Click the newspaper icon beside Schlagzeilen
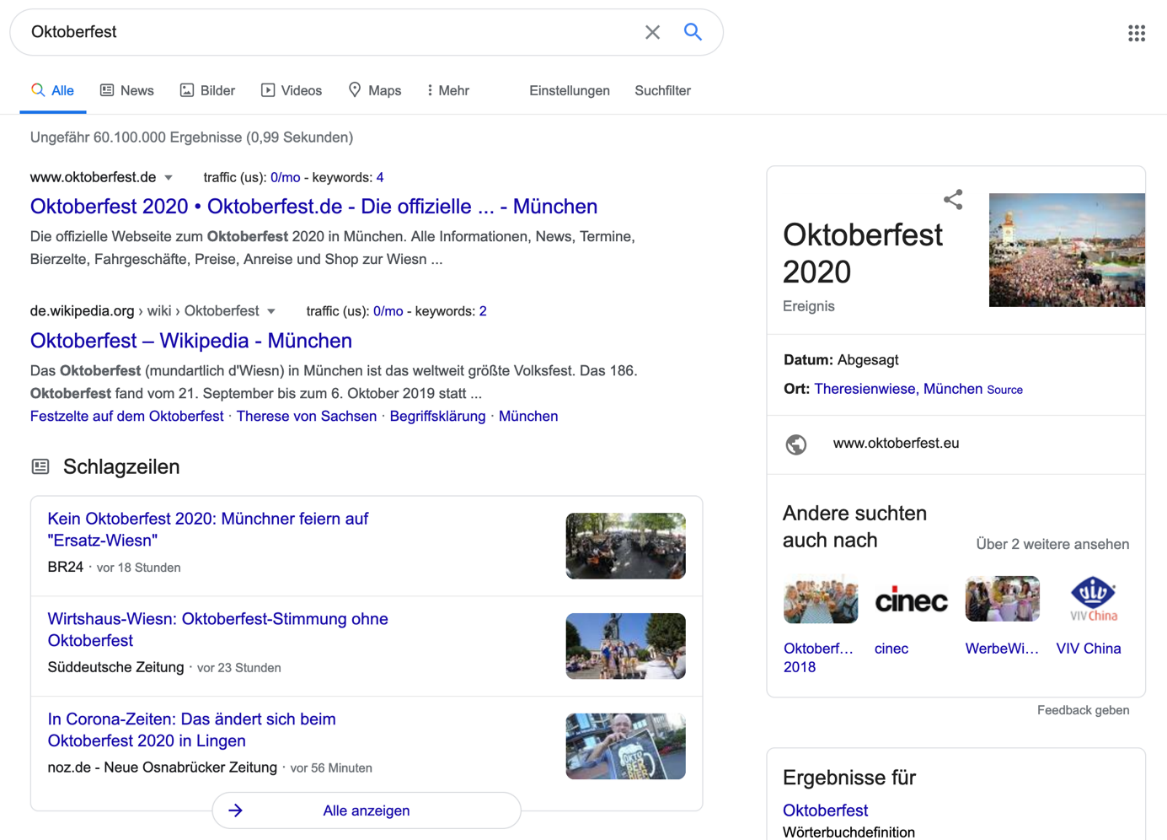 [x=40, y=467]
